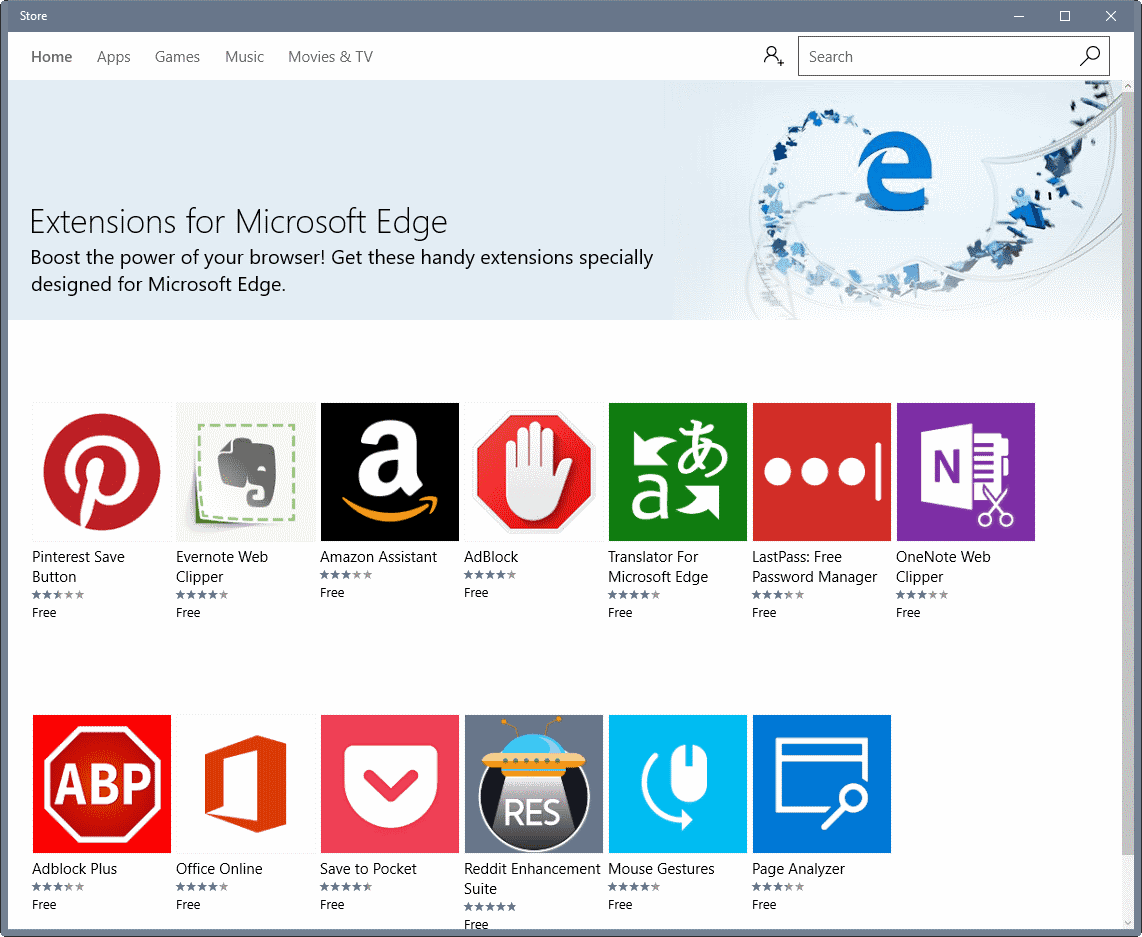Select the Mouse Gestures icon
1142x937 pixels.
point(678,783)
